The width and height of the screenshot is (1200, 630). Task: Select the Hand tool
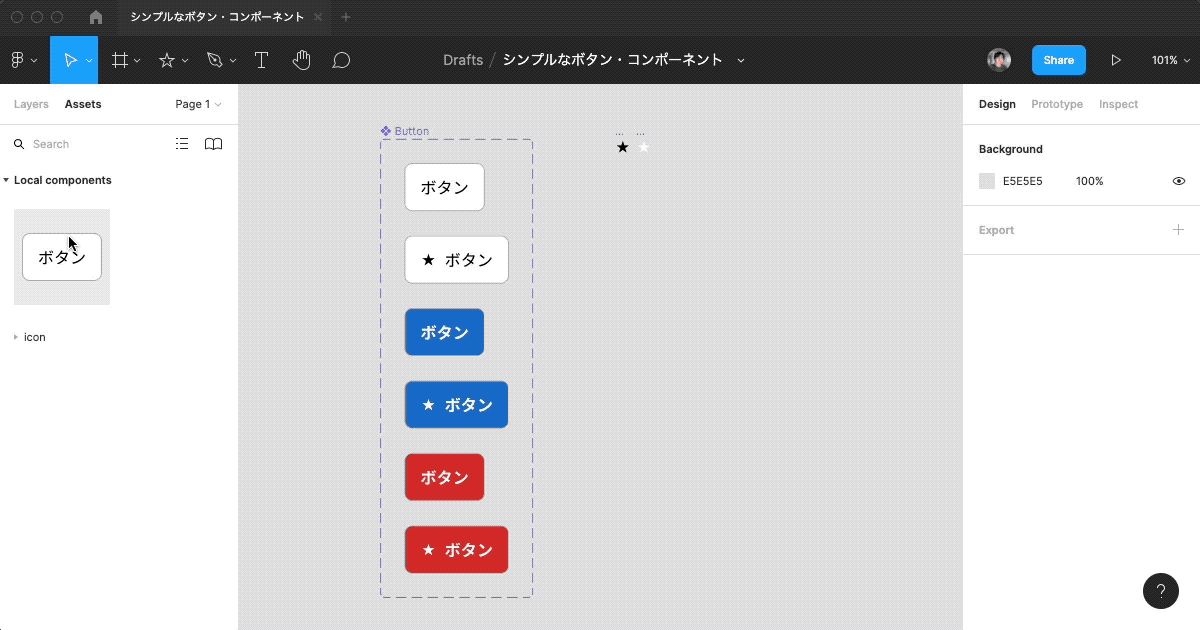301,60
